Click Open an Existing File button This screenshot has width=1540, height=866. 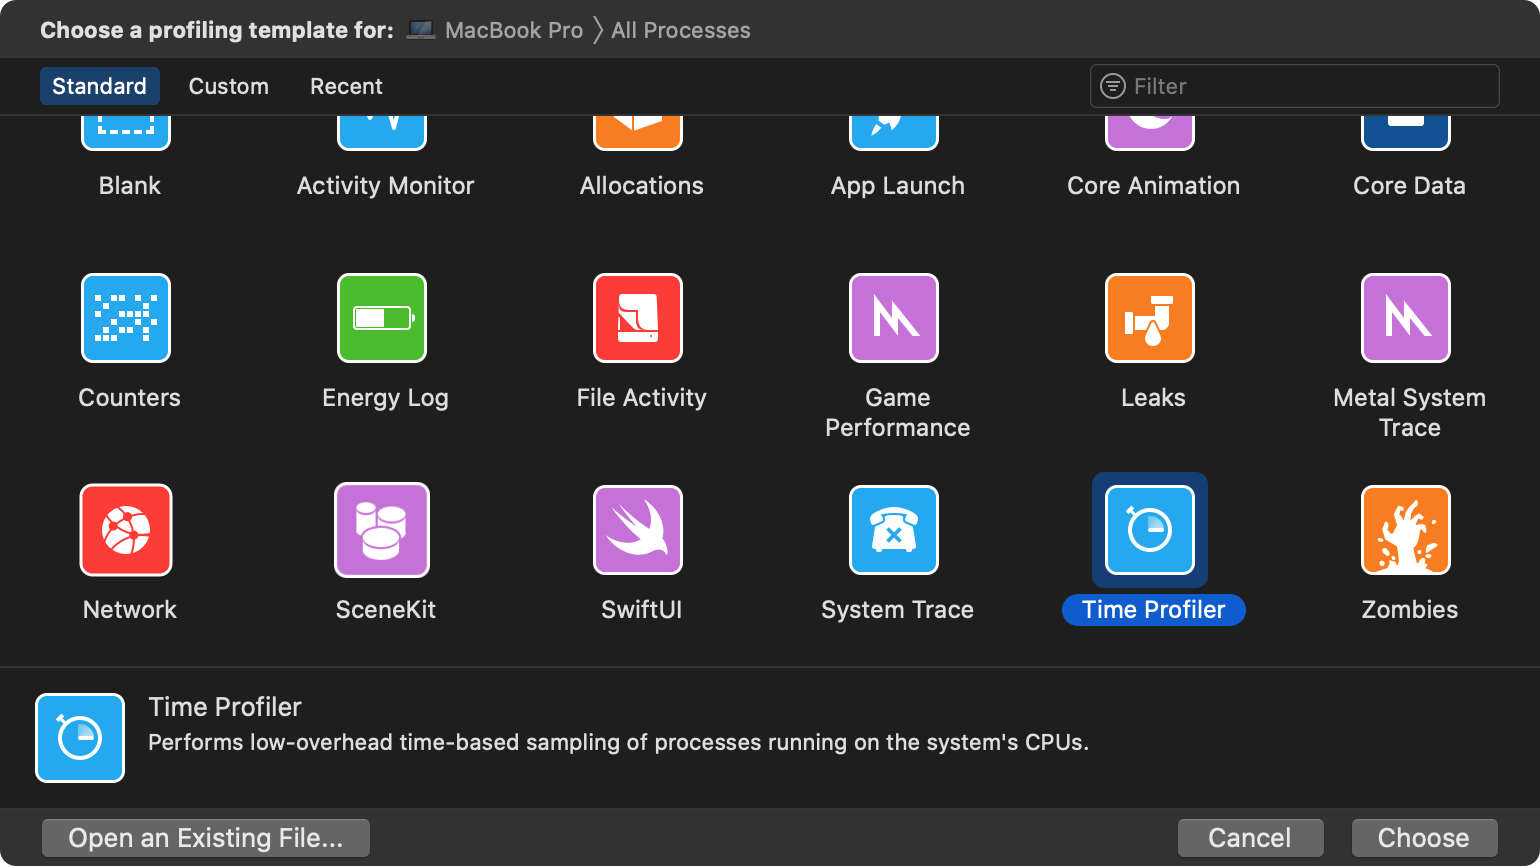206,838
